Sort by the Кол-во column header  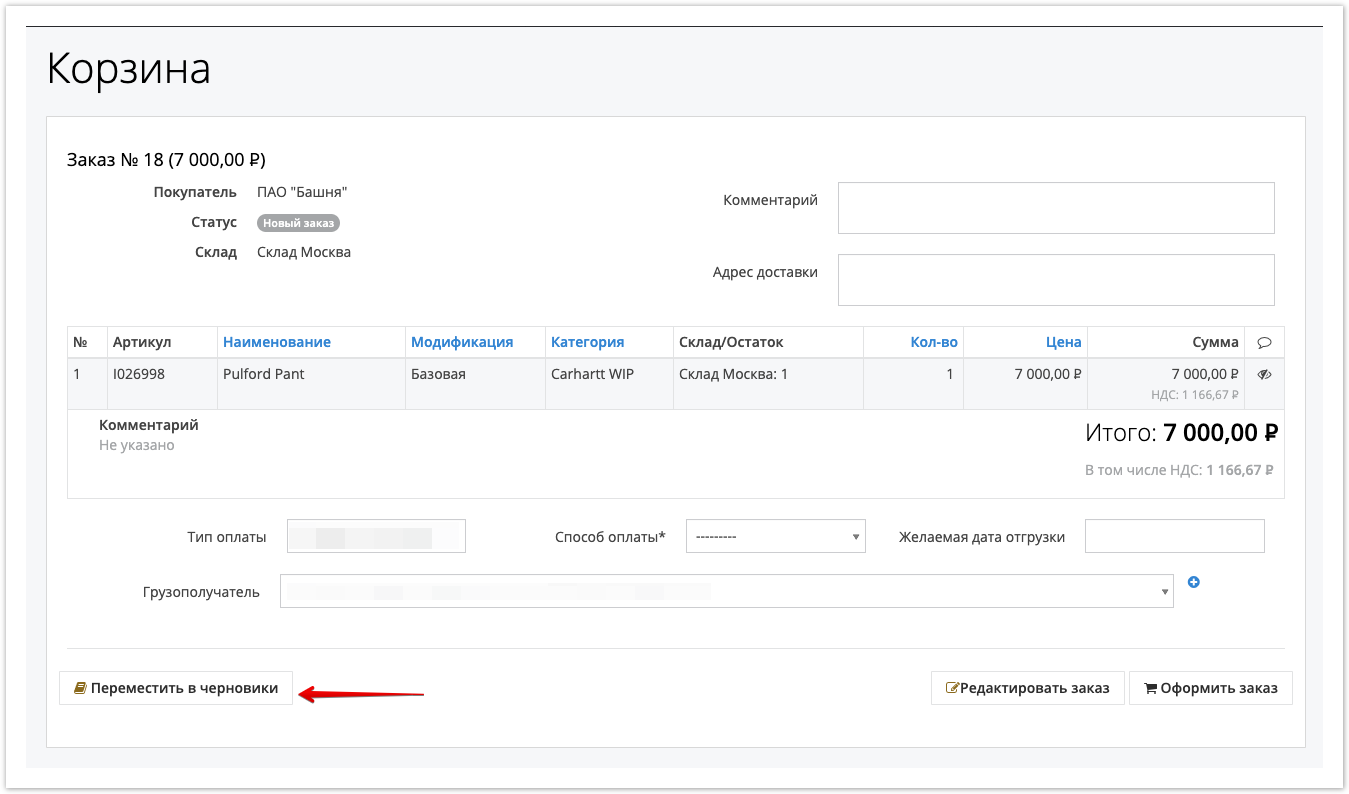[934, 342]
